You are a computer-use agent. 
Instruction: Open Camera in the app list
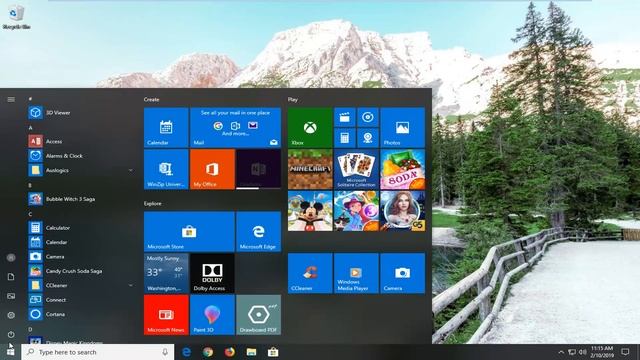tap(81, 256)
